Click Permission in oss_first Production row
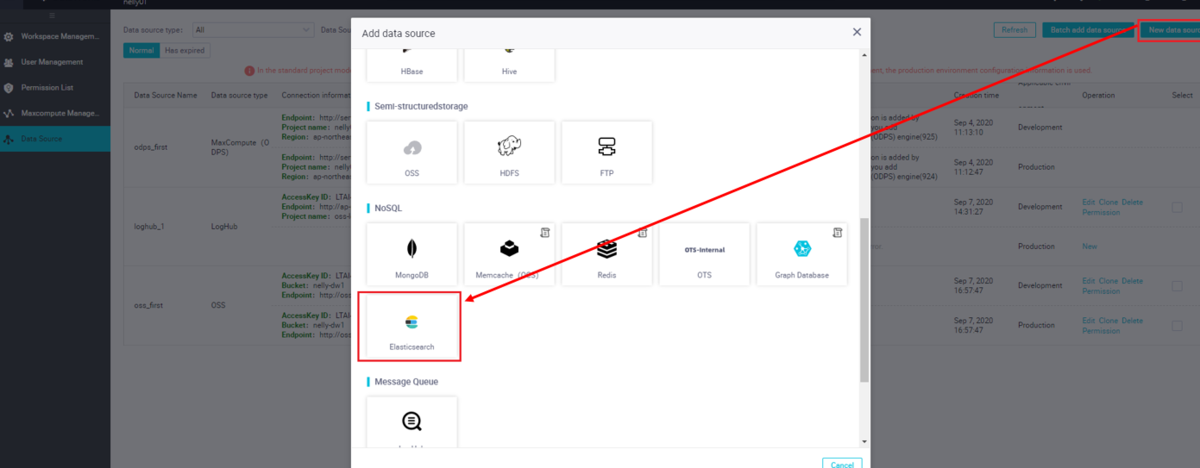This screenshot has height=468, width=1200. tap(1101, 331)
